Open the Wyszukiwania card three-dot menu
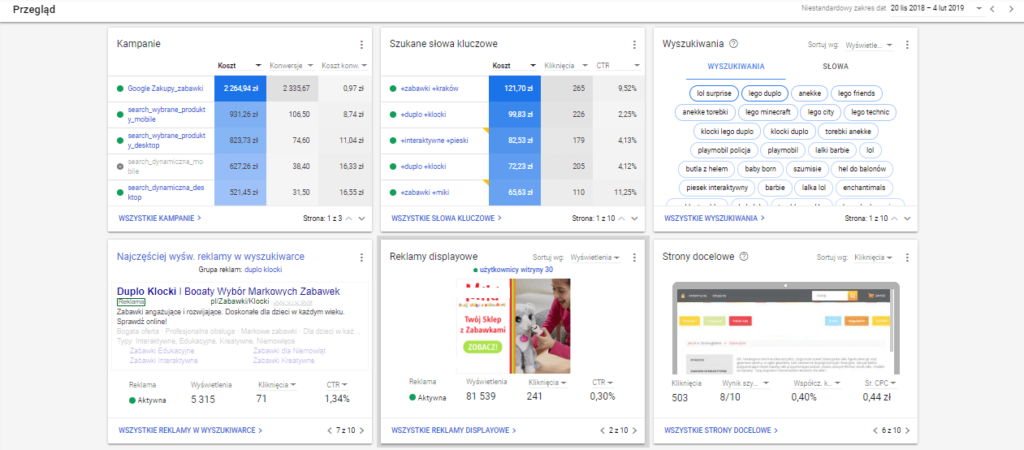Image resolution: width=1024 pixels, height=450 pixels. [x=907, y=44]
